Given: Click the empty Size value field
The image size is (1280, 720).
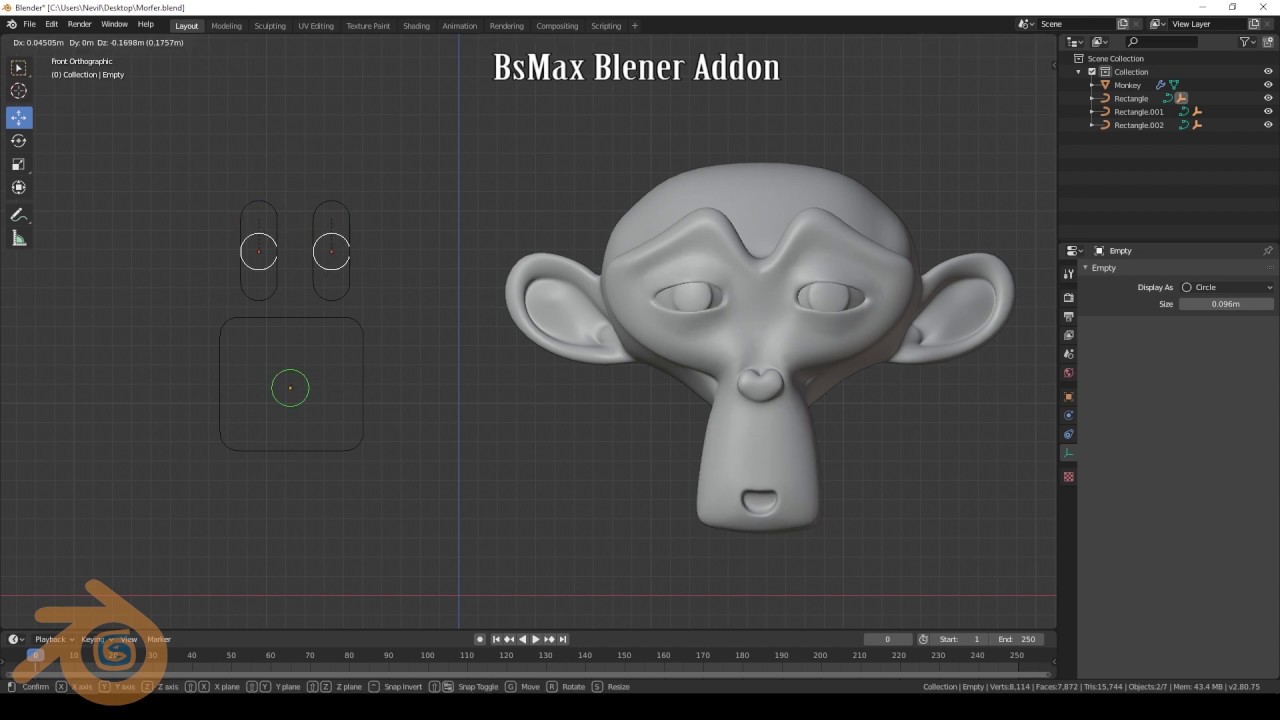Looking at the screenshot, I should click(x=1227, y=304).
